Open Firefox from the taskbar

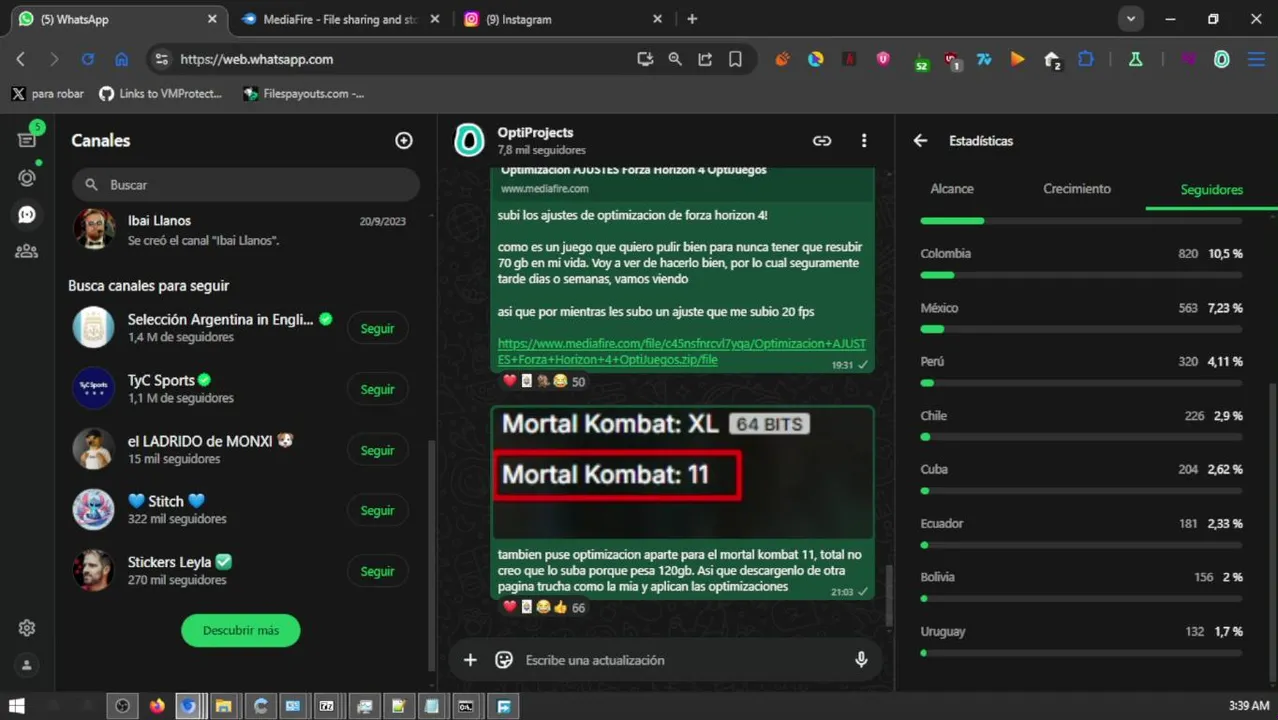coord(156,706)
